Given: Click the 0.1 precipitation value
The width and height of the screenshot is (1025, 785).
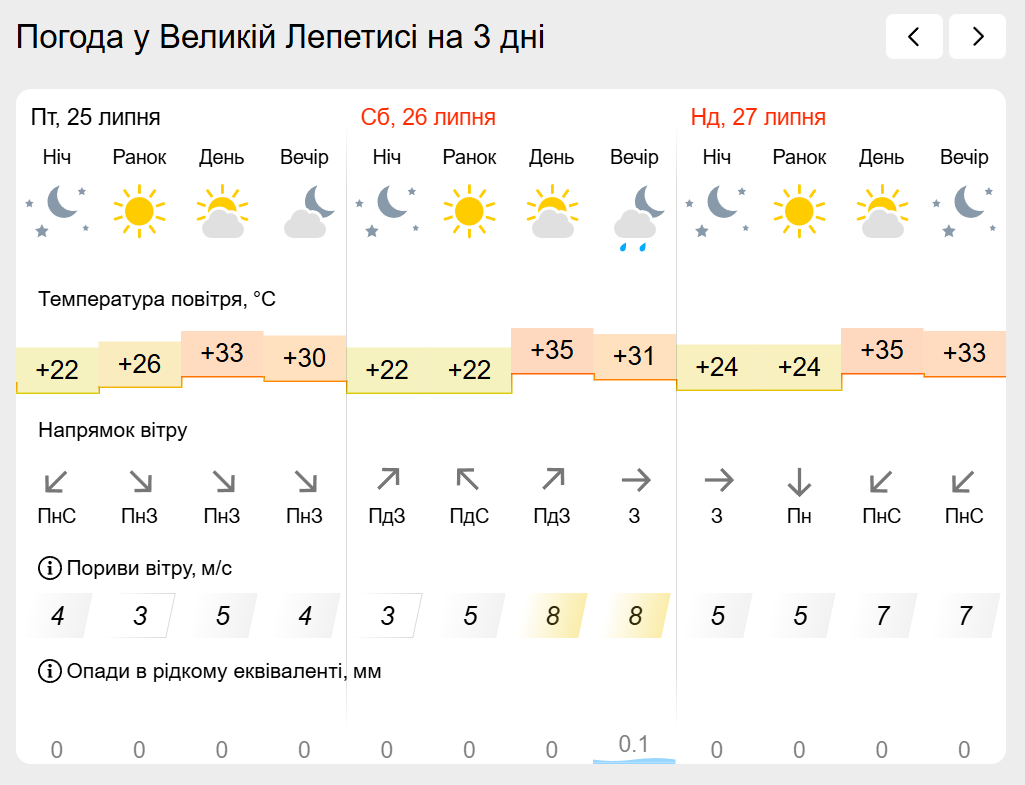Looking at the screenshot, I should [x=633, y=744].
